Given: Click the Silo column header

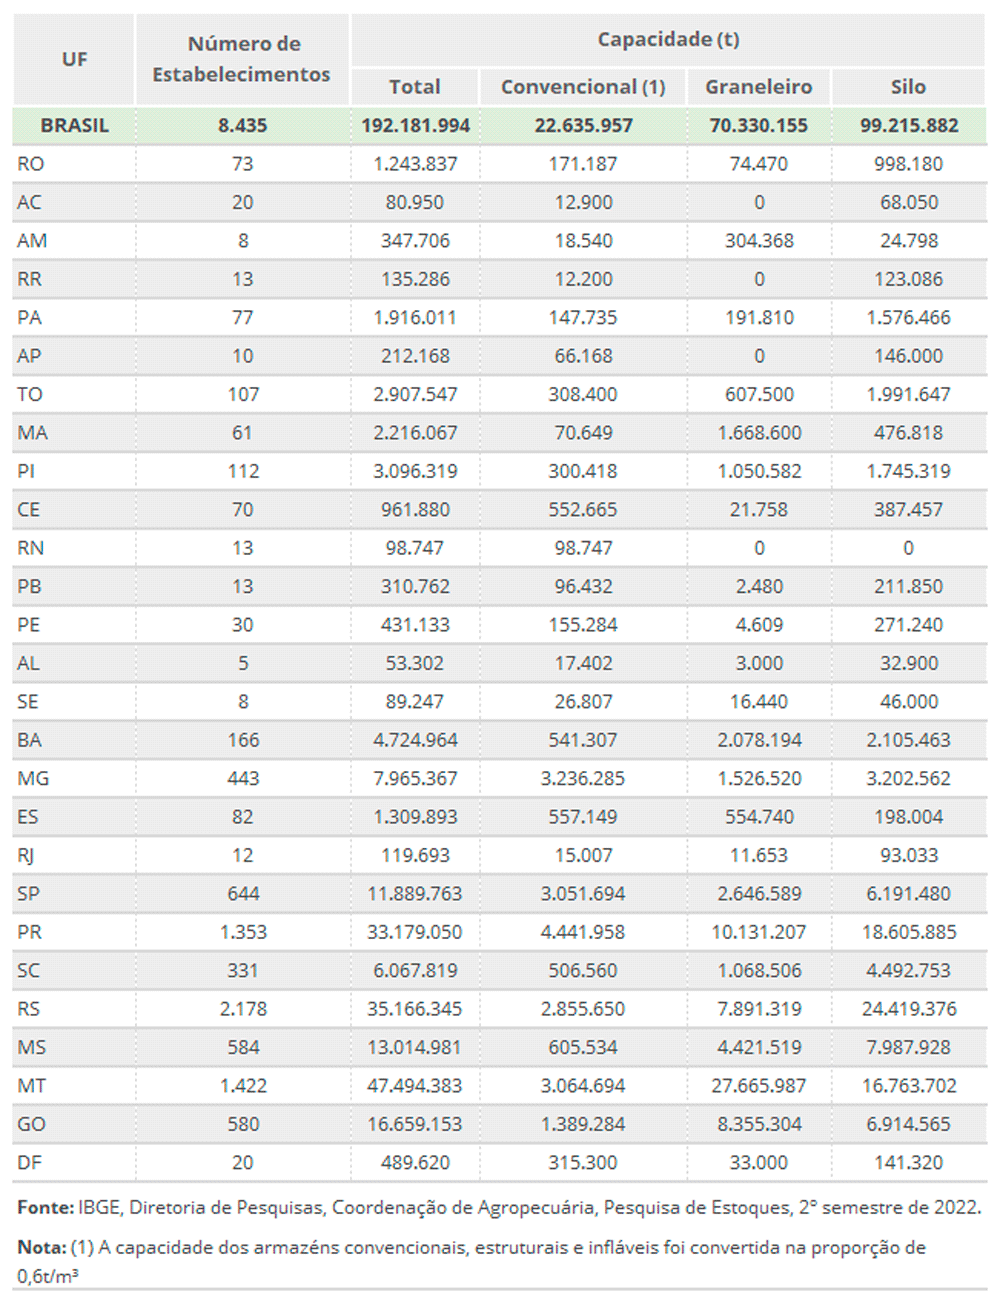Looking at the screenshot, I should [908, 87].
